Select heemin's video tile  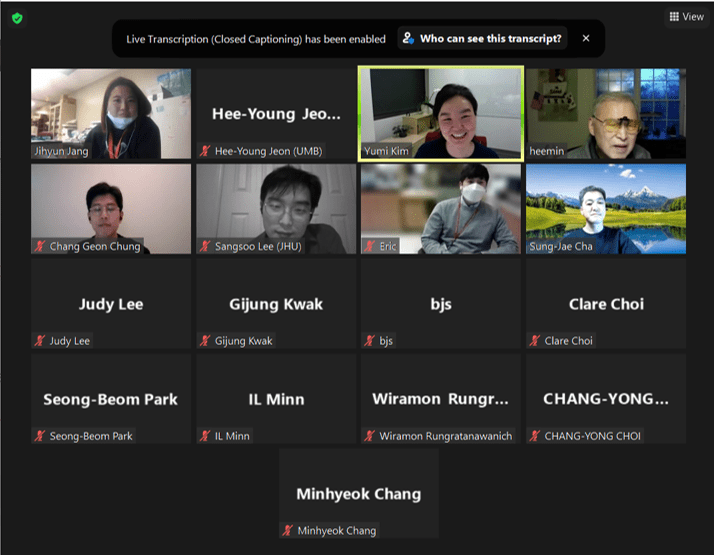(x=606, y=114)
